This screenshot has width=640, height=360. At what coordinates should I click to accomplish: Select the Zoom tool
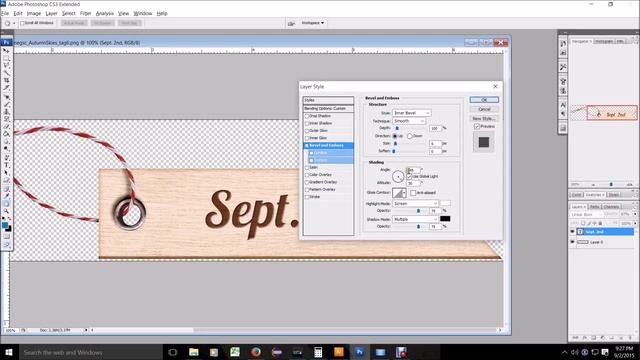(x=7, y=211)
